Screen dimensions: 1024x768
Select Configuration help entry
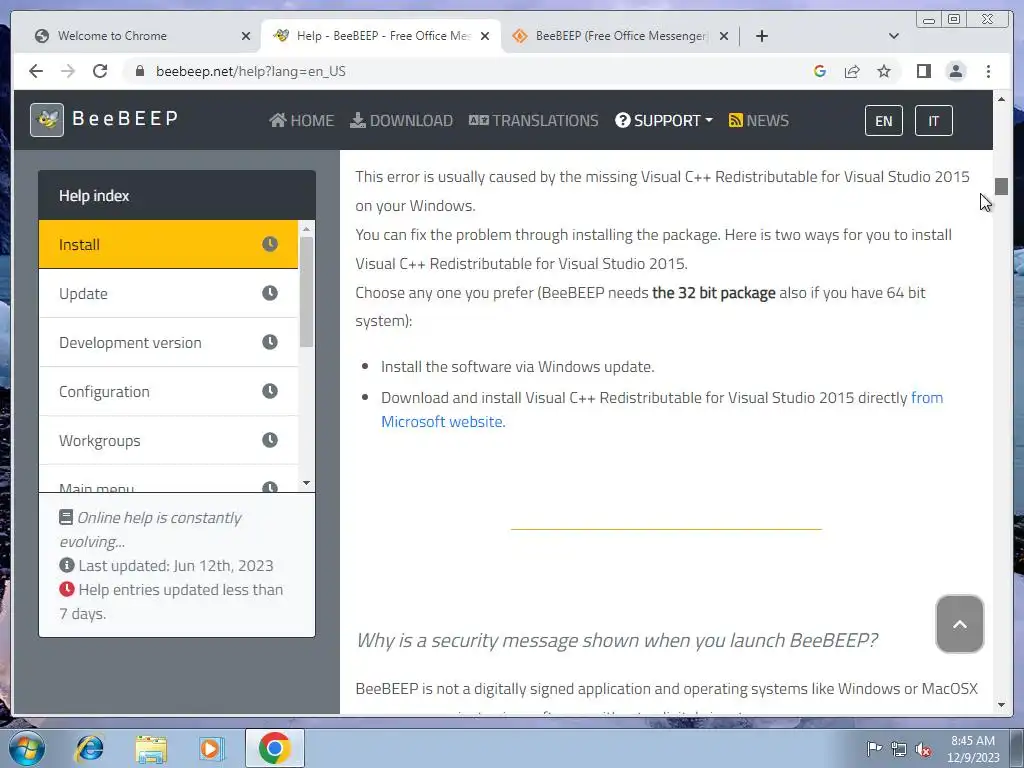point(168,391)
